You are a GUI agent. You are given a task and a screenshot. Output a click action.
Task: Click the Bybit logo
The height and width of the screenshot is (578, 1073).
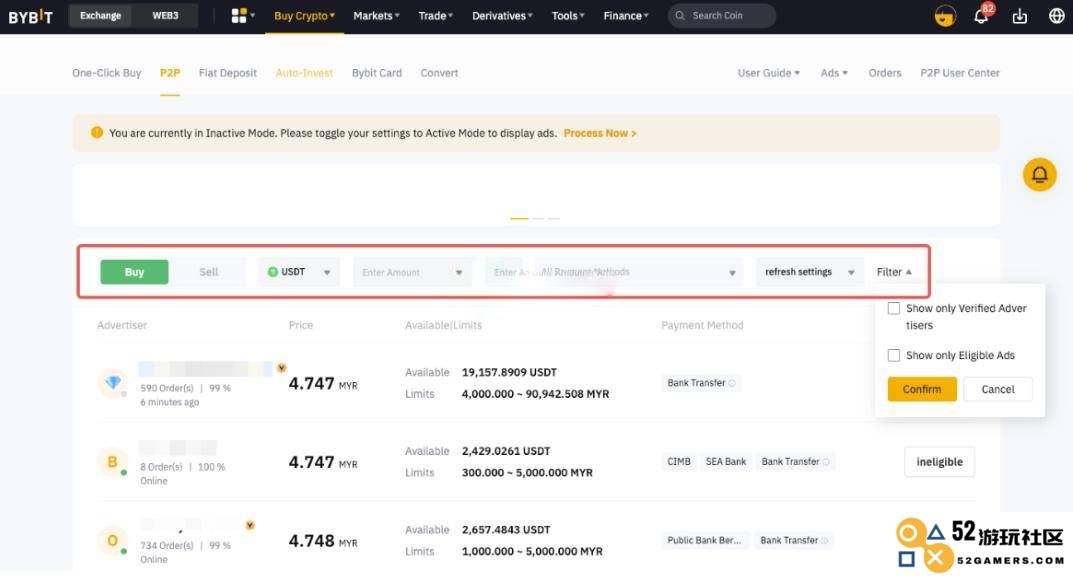tap(30, 16)
